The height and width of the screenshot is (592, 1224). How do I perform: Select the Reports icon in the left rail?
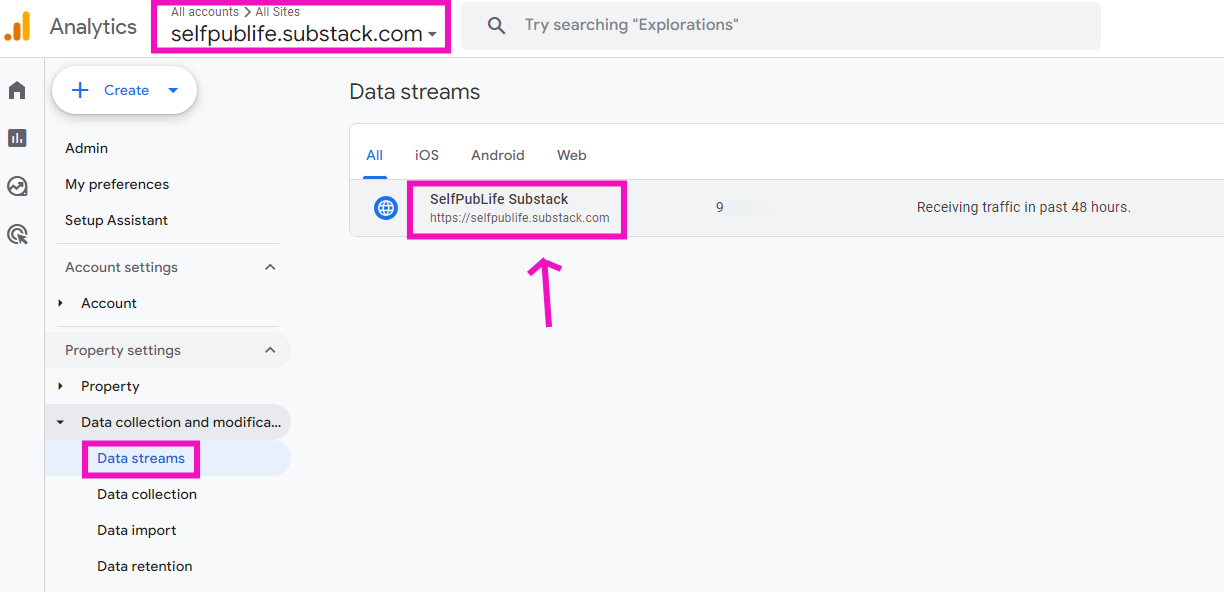click(x=16, y=138)
